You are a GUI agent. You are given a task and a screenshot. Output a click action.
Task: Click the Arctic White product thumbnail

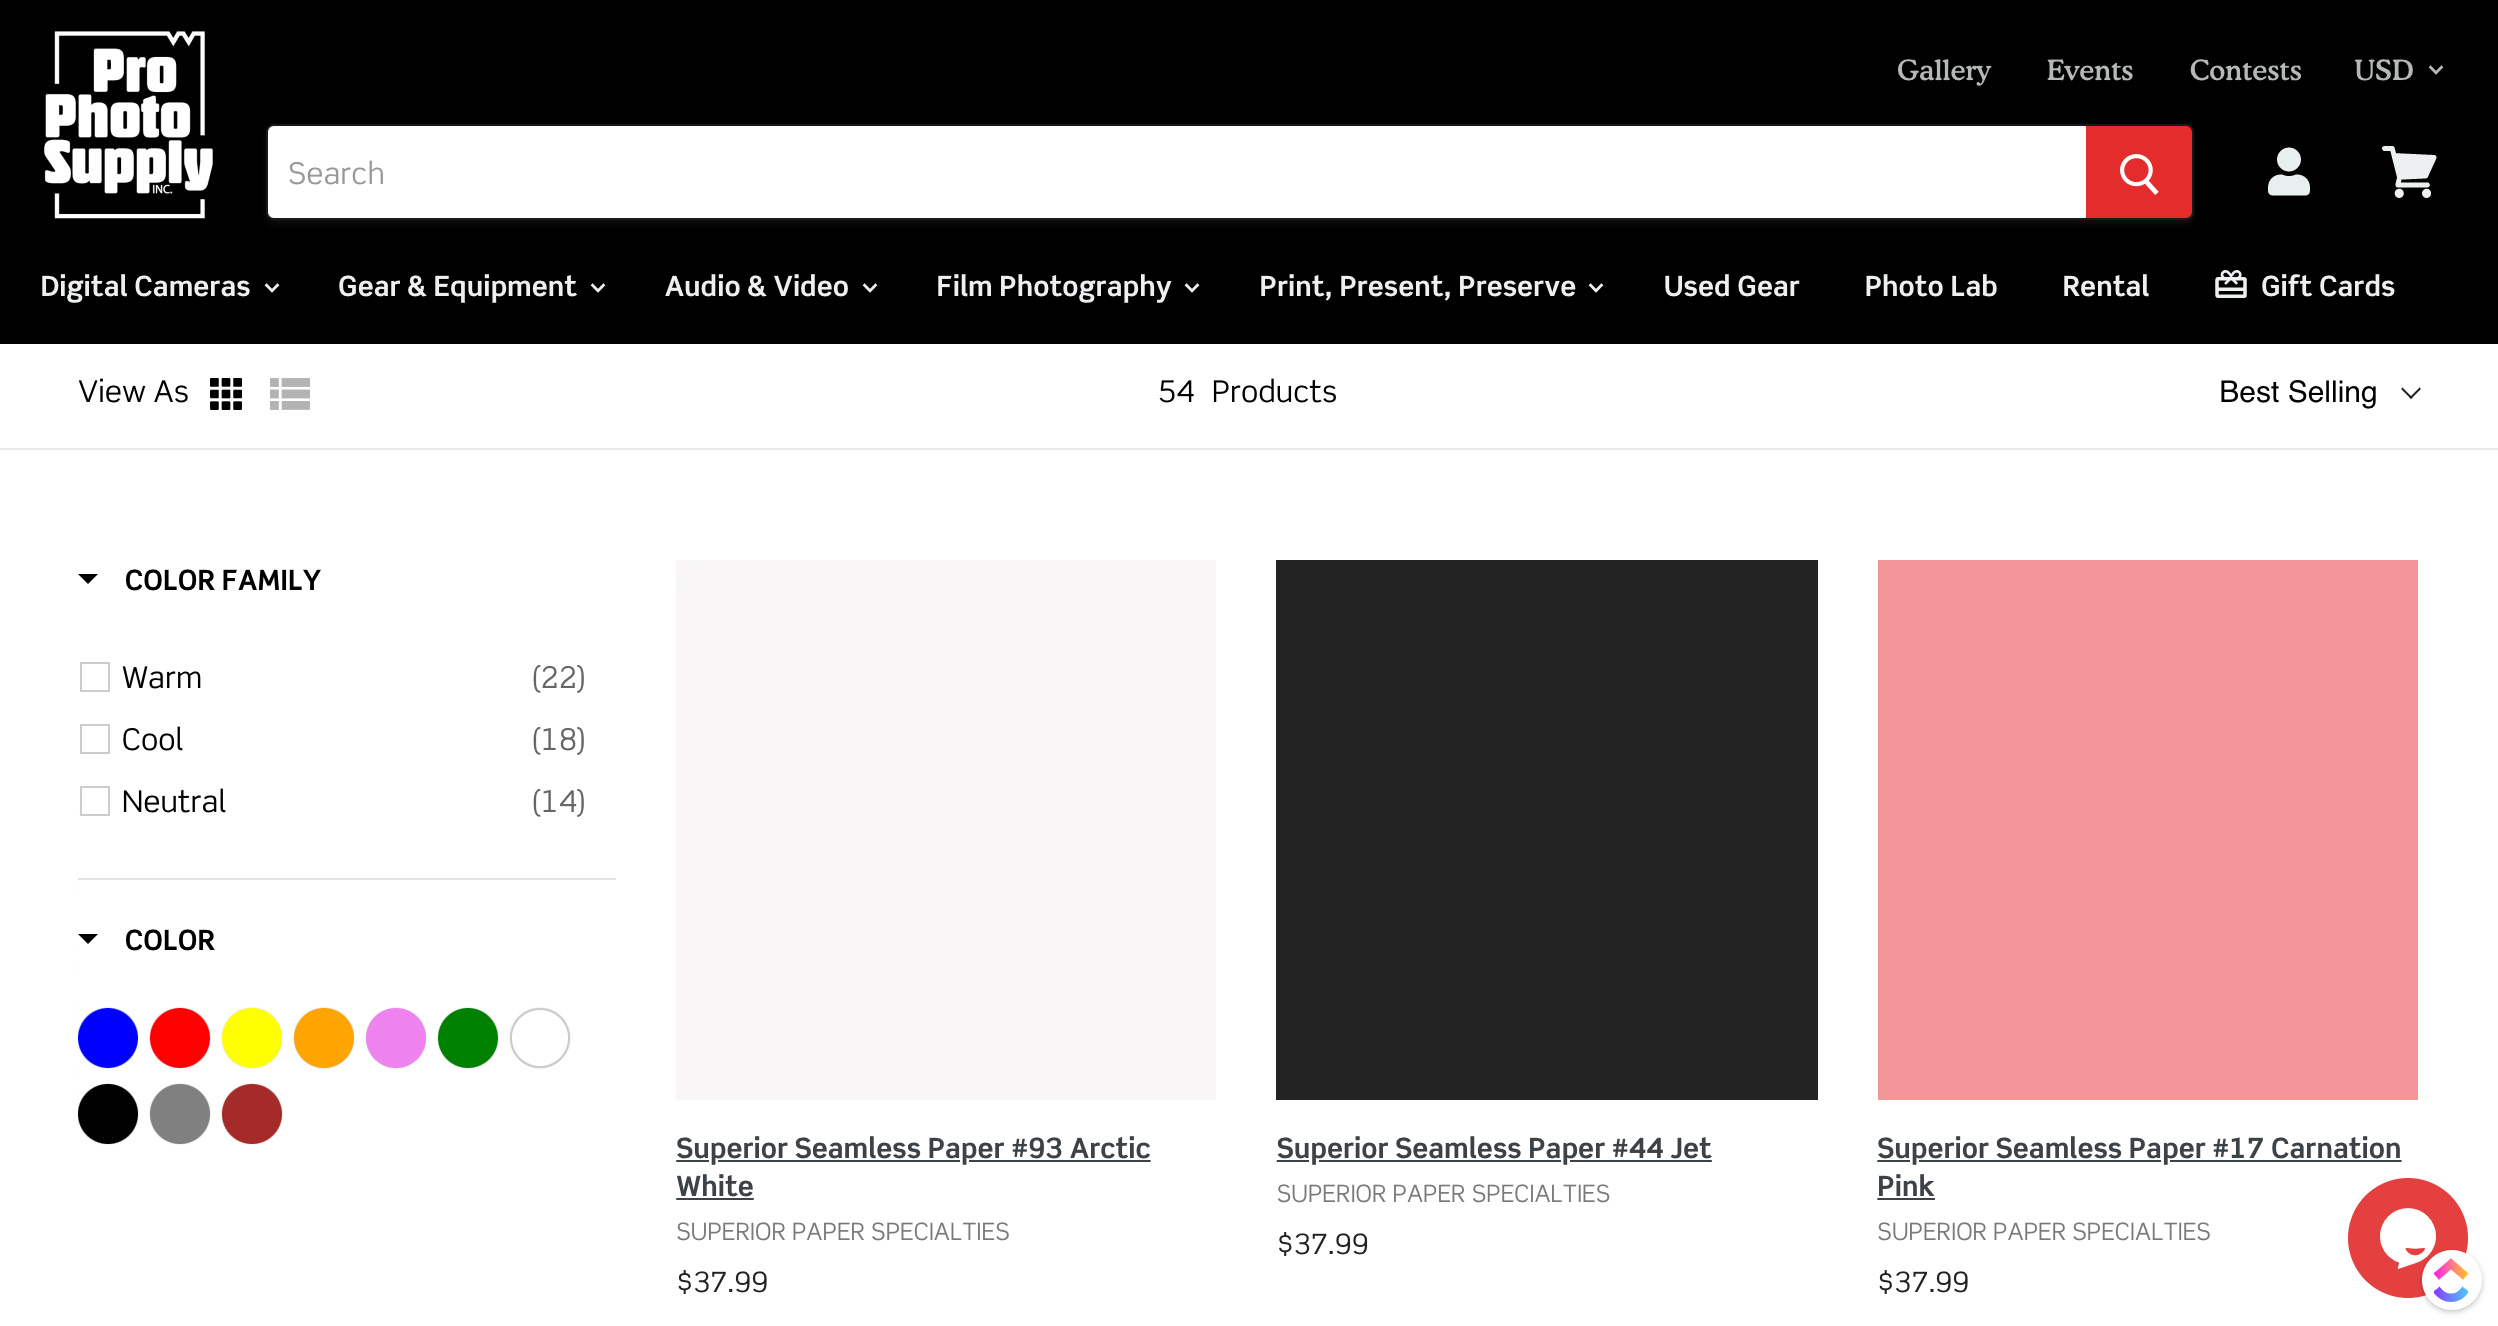click(946, 830)
